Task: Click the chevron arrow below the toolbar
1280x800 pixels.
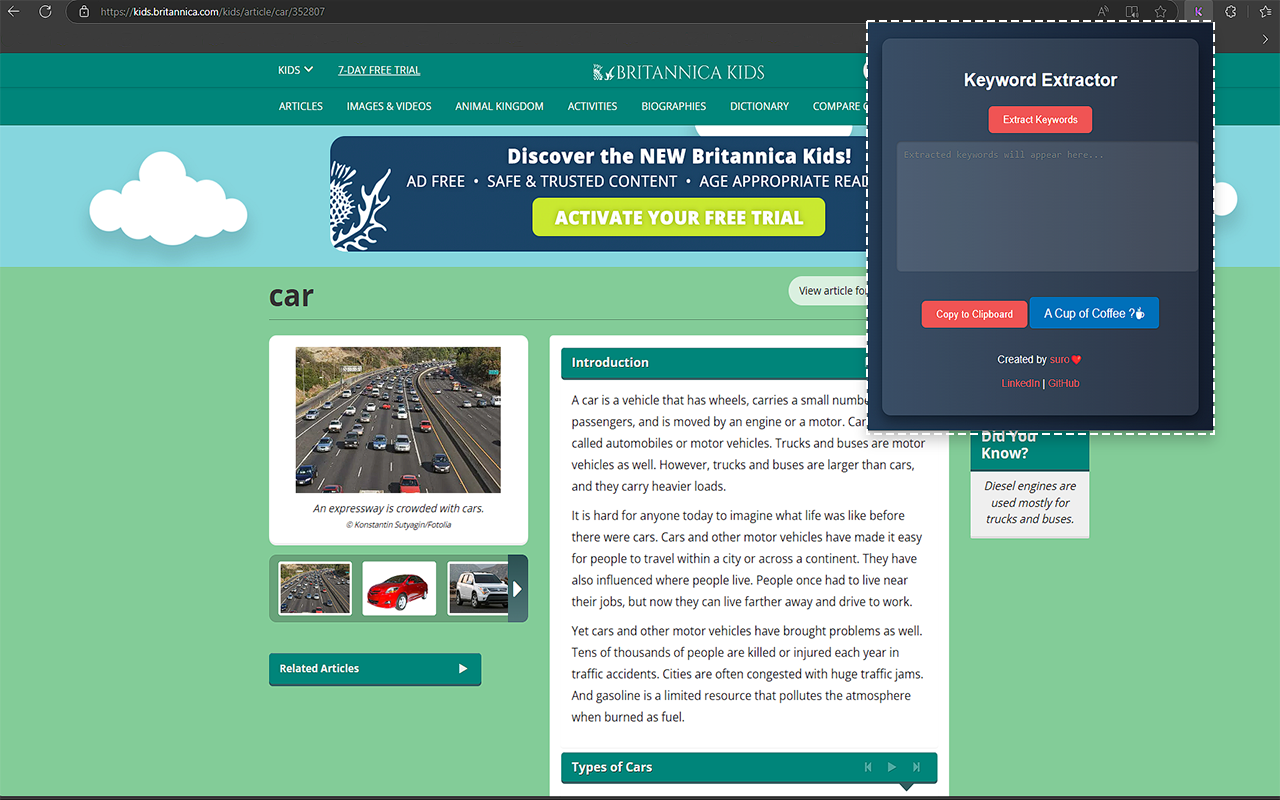Action: 1265,39
